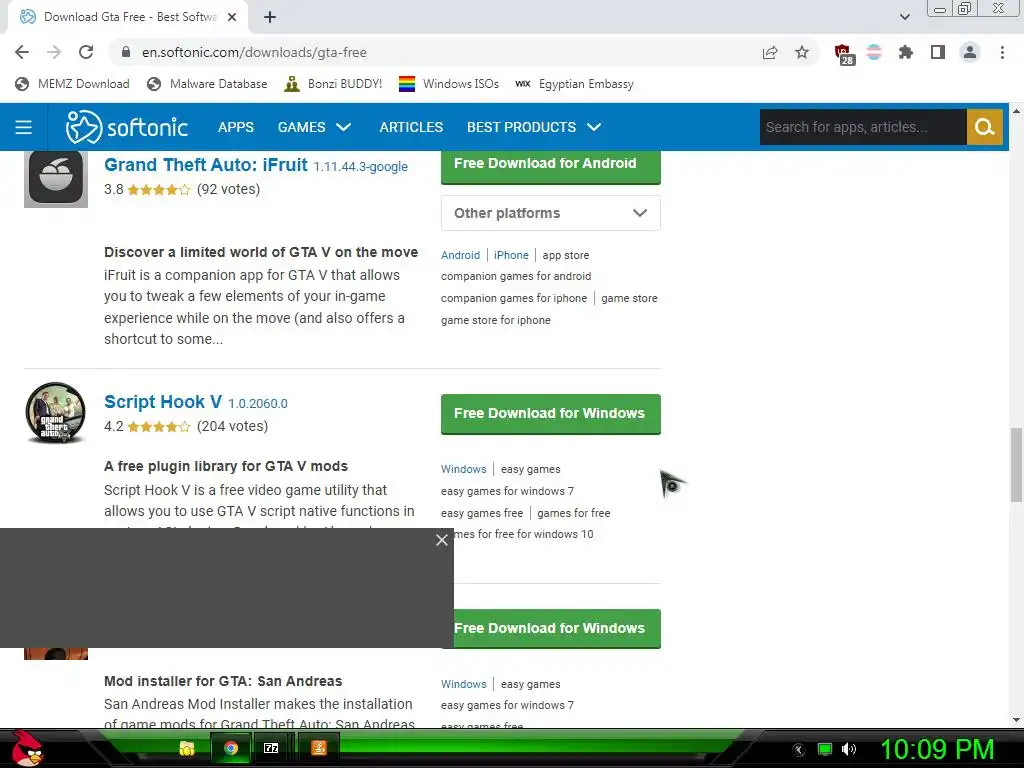1024x768 pixels.
Task: Click companion games for android tag
Action: pyautogui.click(x=516, y=276)
